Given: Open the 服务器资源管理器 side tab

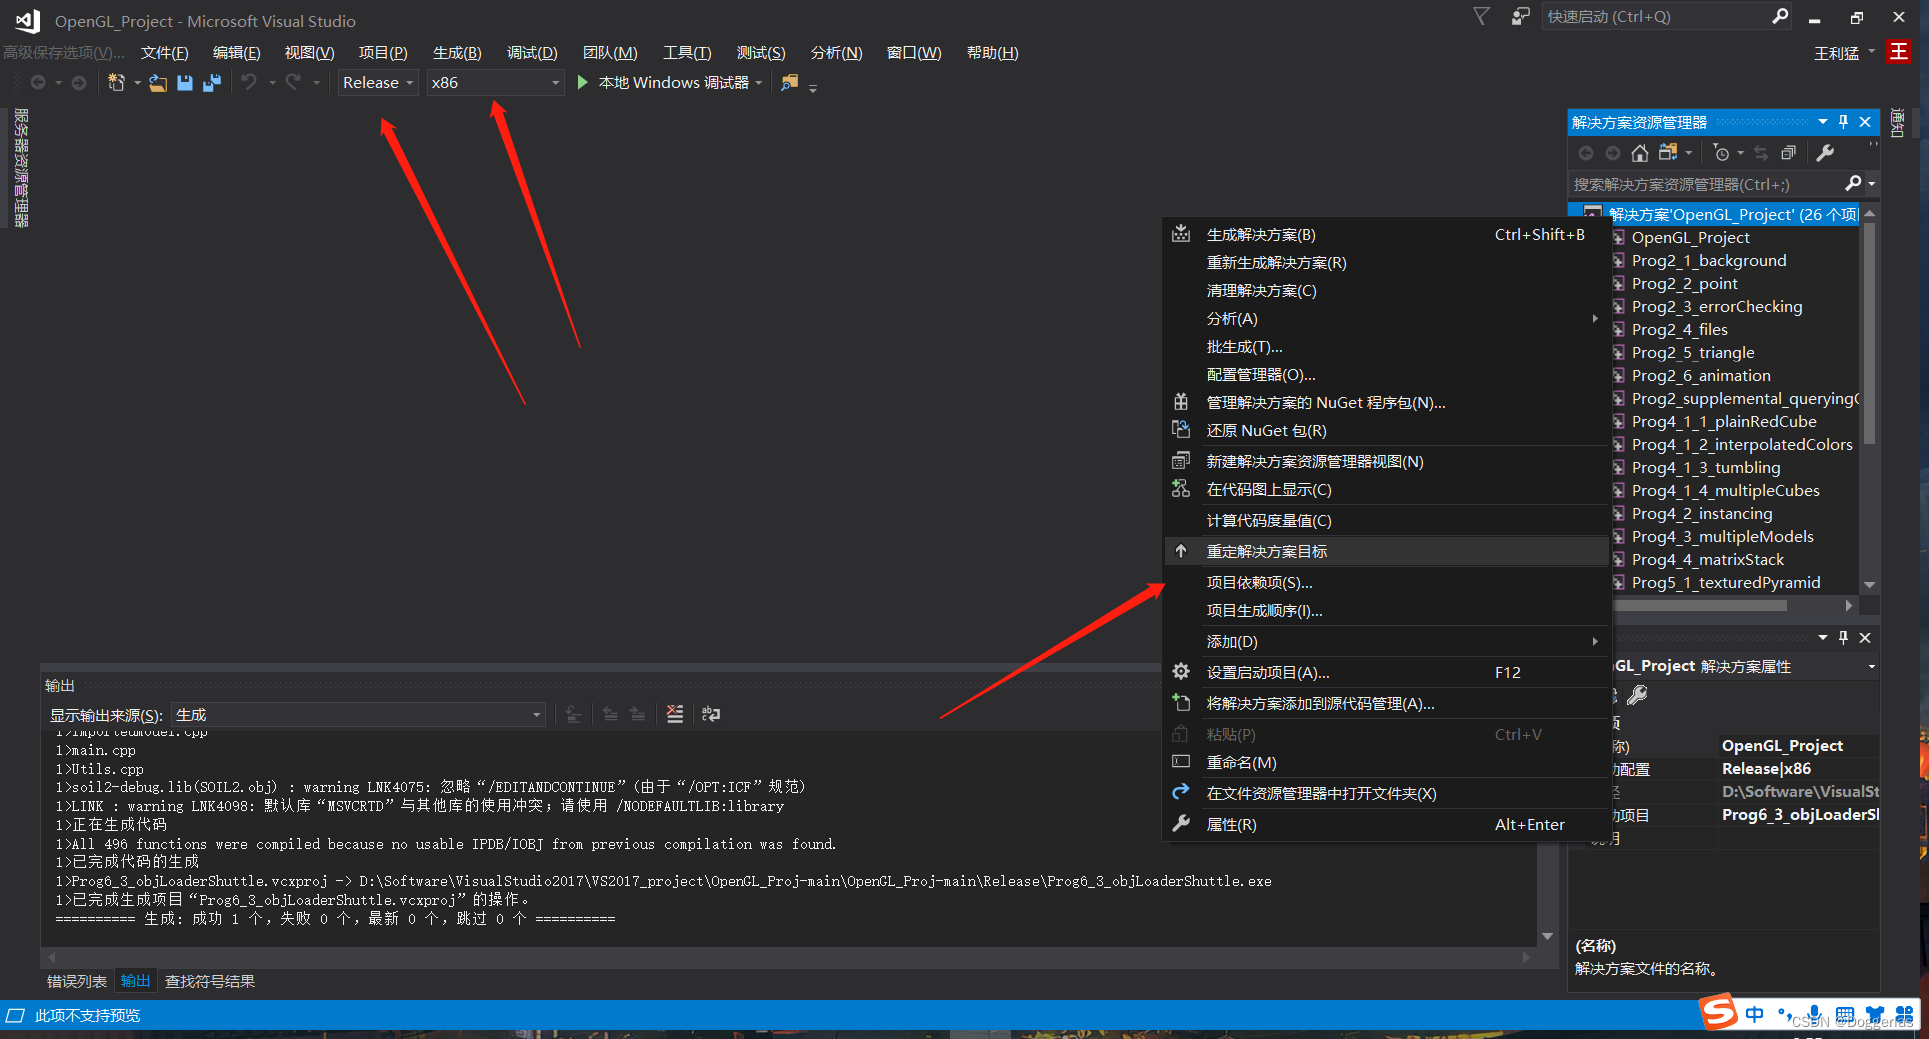Looking at the screenshot, I should coord(21,167).
